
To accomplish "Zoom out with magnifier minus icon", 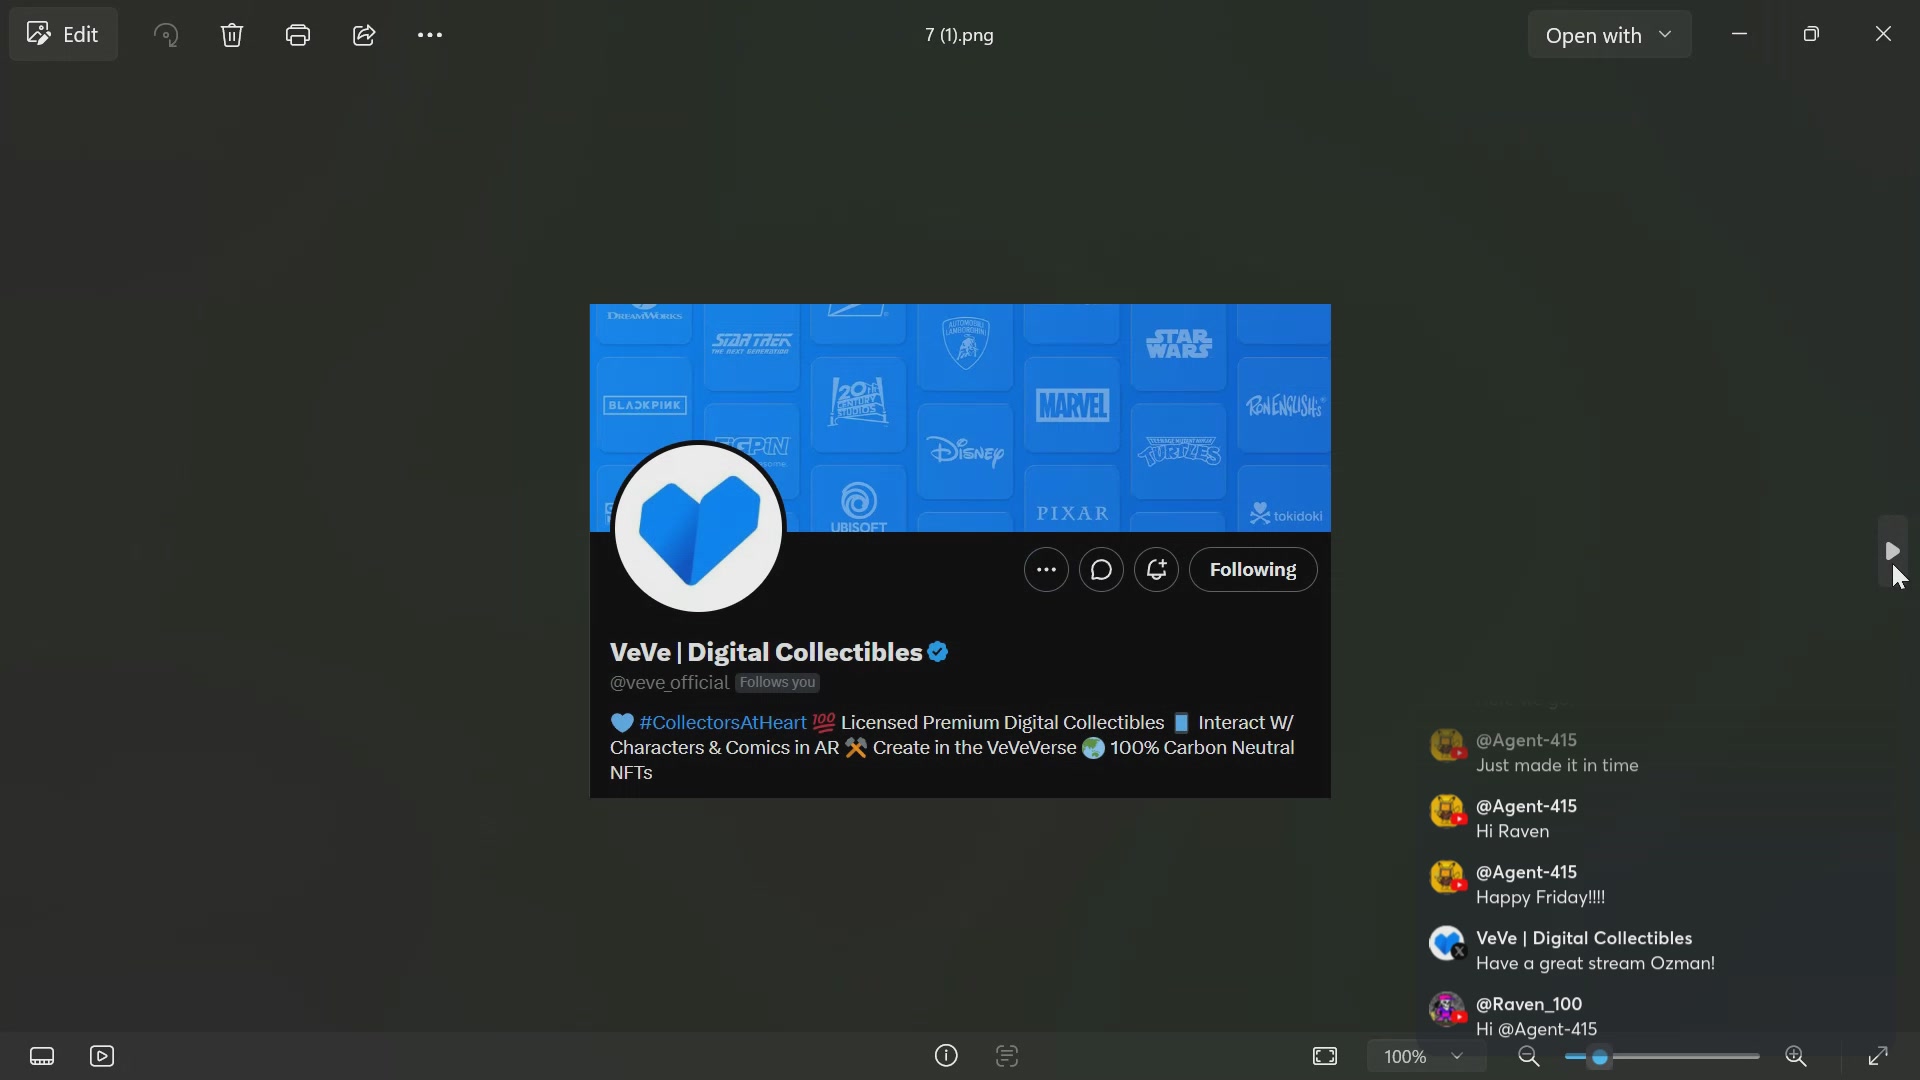I will tap(1528, 1056).
